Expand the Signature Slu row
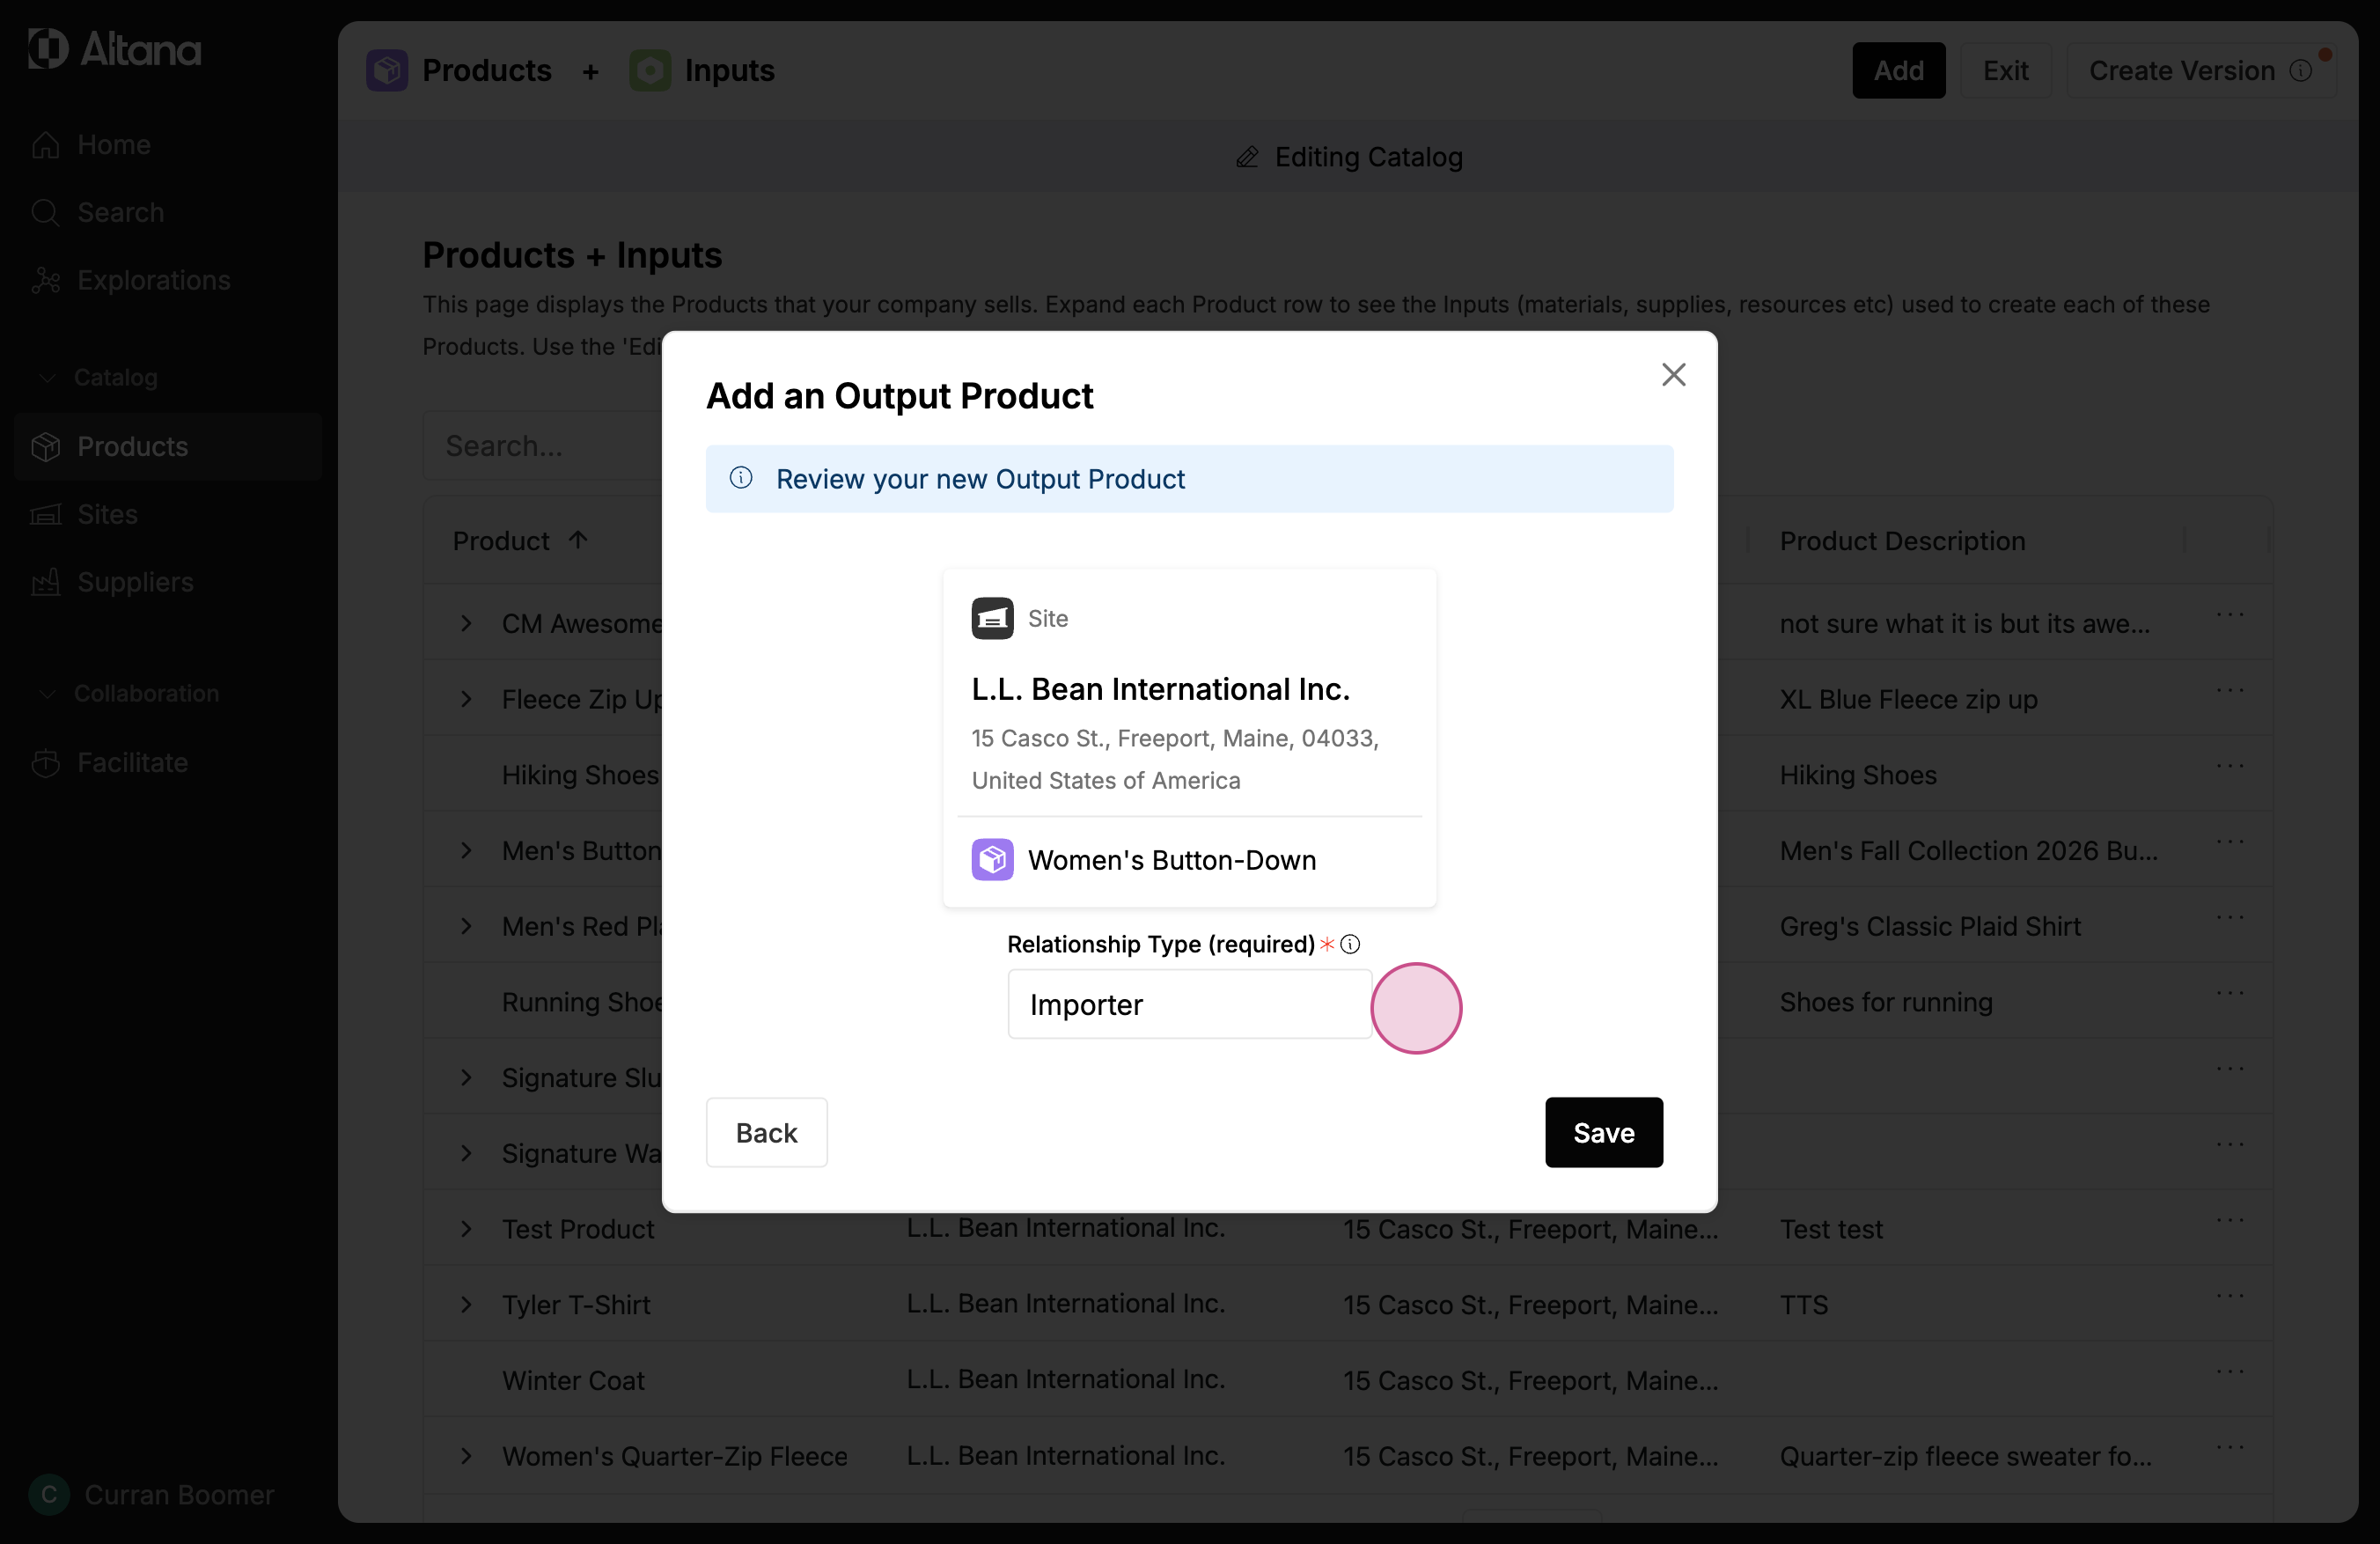Viewport: 2380px width, 1544px height. pyautogui.click(x=466, y=1077)
